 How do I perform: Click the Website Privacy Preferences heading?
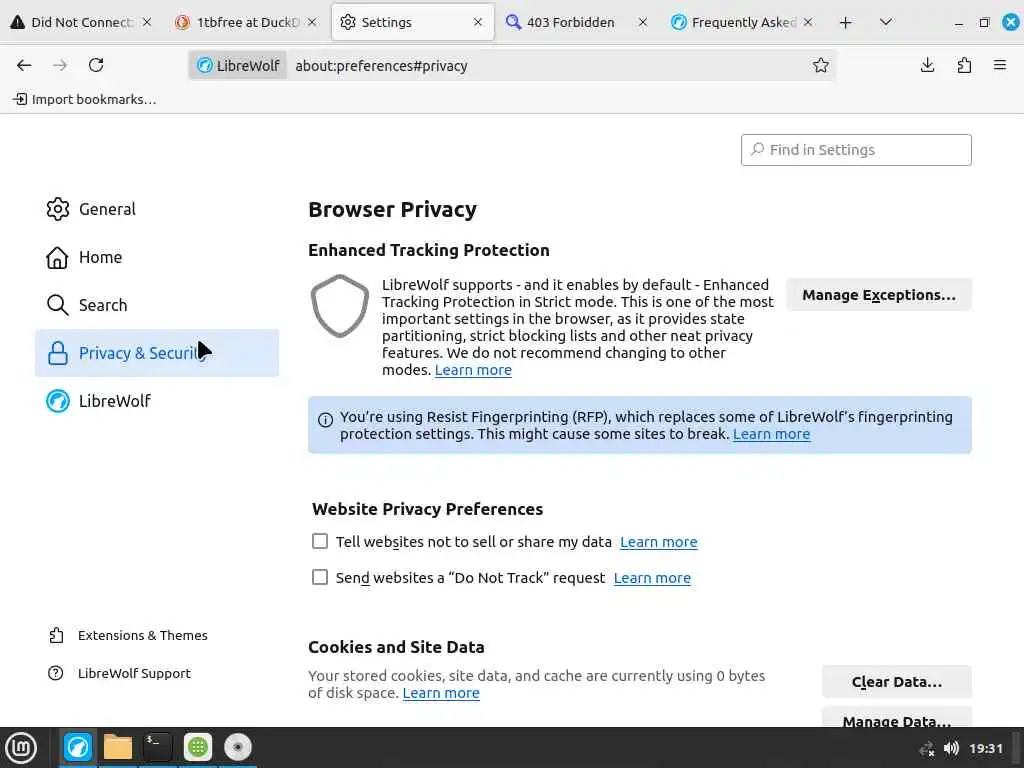[428, 509]
